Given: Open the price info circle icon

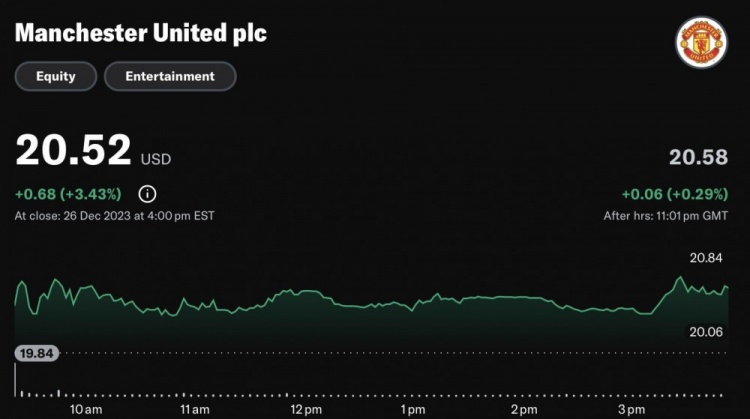Looking at the screenshot, I should (x=147, y=194).
